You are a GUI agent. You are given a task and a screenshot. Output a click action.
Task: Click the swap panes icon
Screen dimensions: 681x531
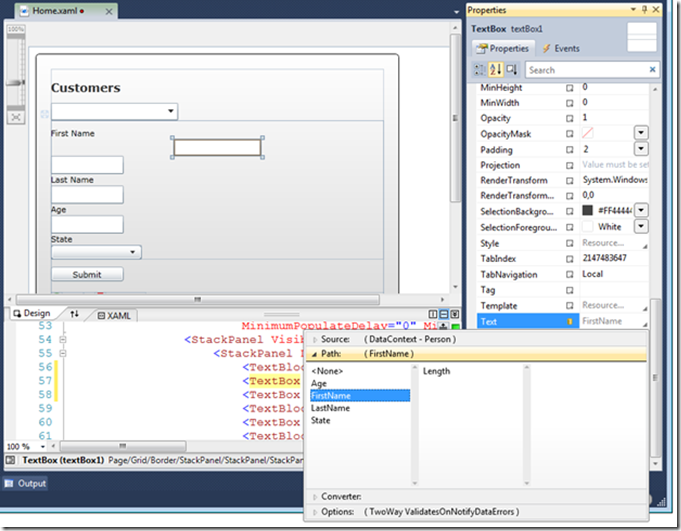click(75, 313)
